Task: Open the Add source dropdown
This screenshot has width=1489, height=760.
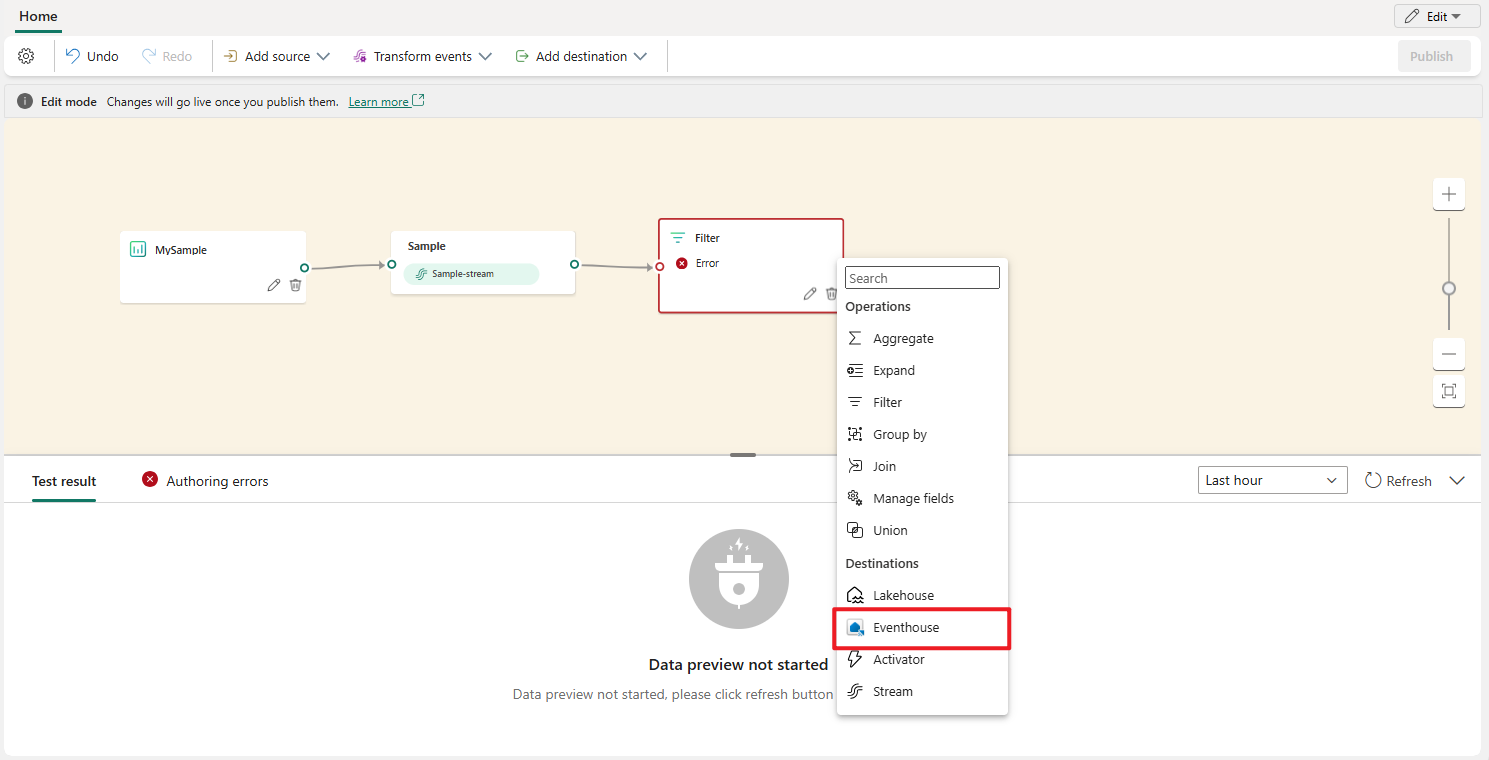Action: (x=276, y=56)
